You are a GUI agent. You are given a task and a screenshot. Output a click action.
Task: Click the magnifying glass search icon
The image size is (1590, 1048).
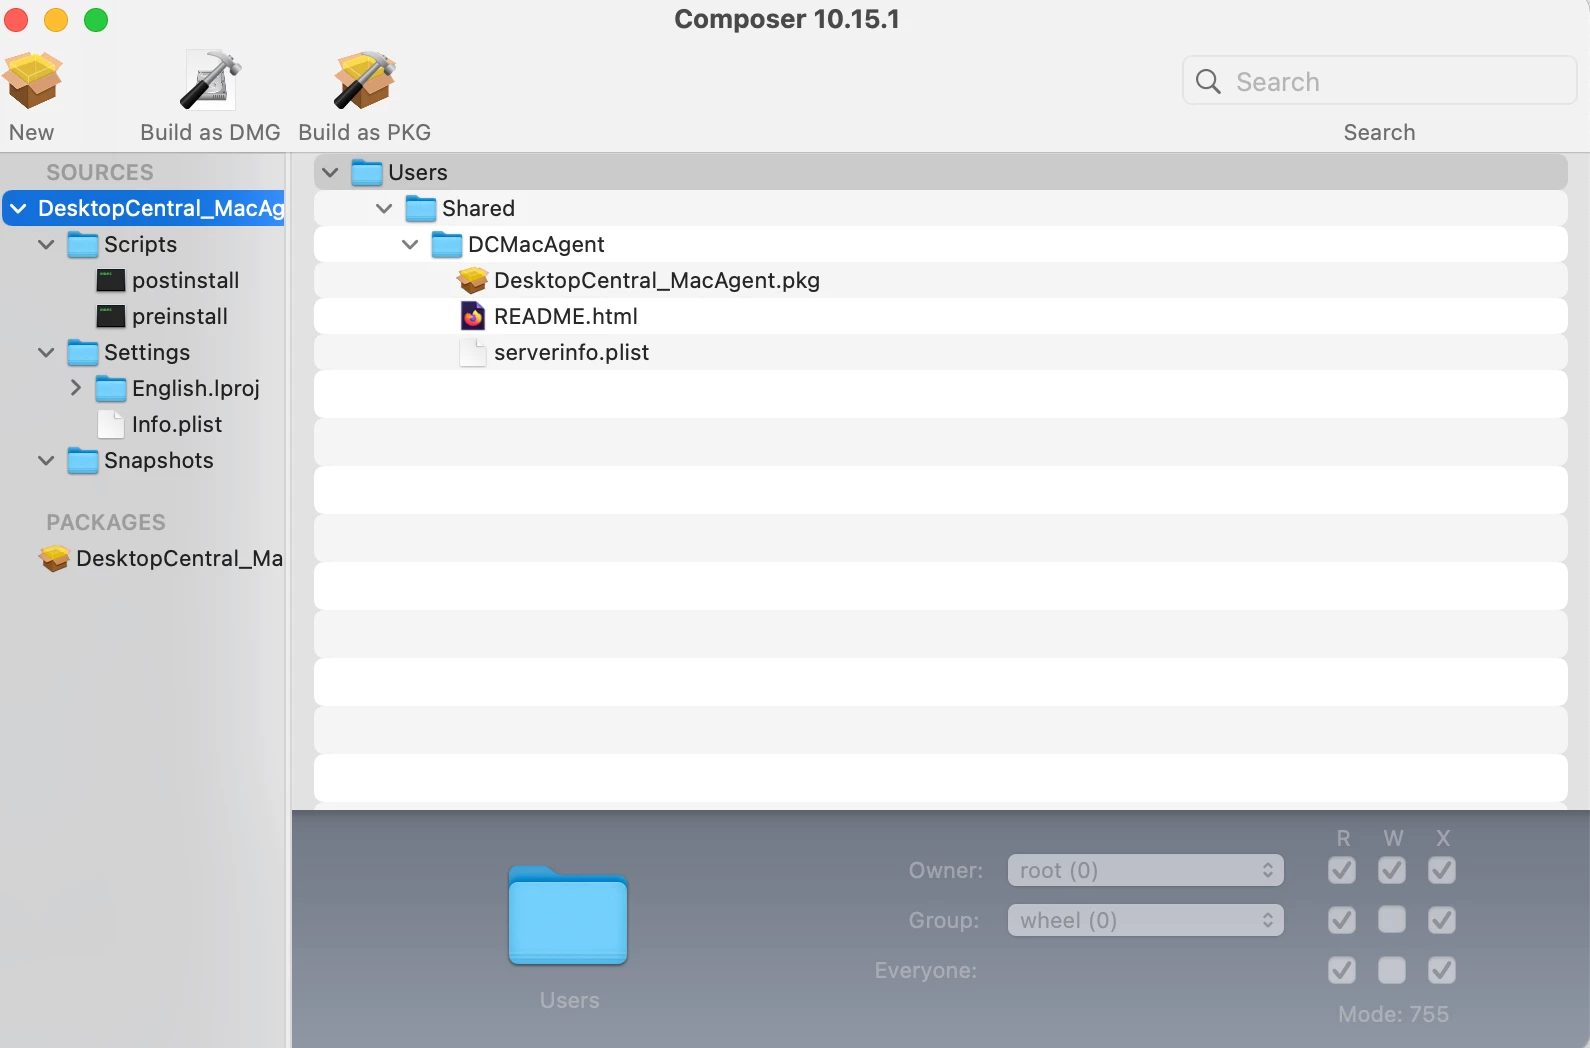1208,81
